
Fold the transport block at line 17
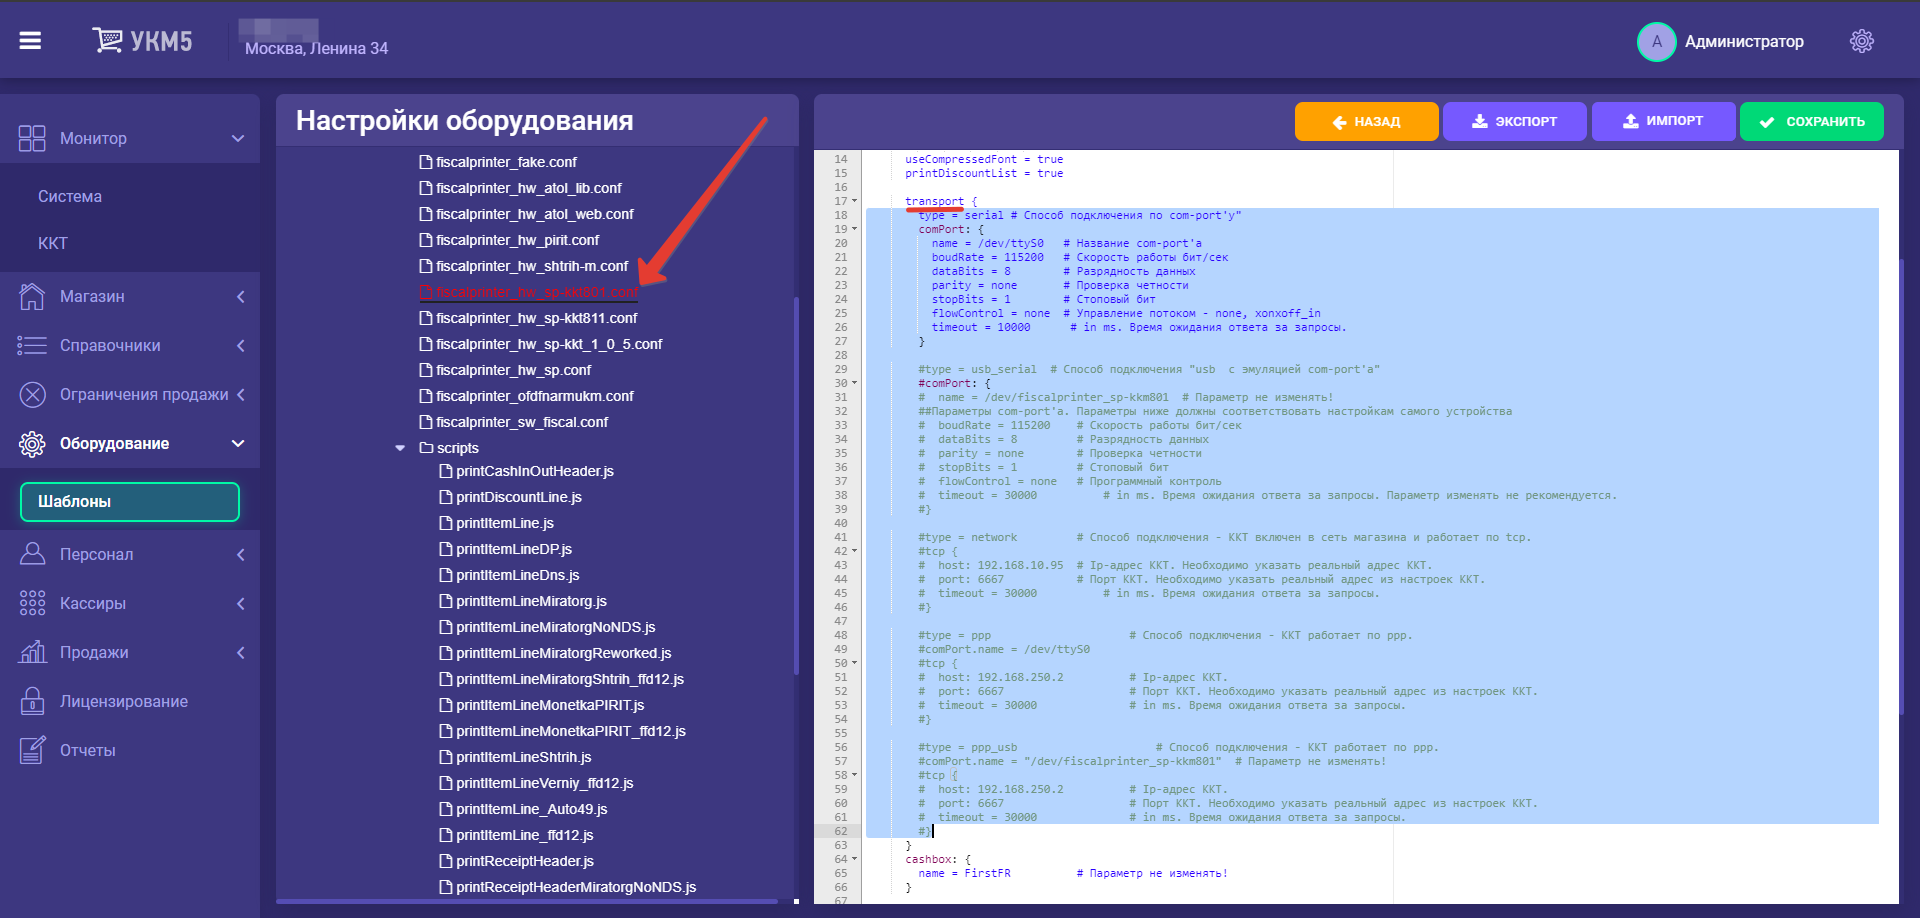click(x=854, y=201)
